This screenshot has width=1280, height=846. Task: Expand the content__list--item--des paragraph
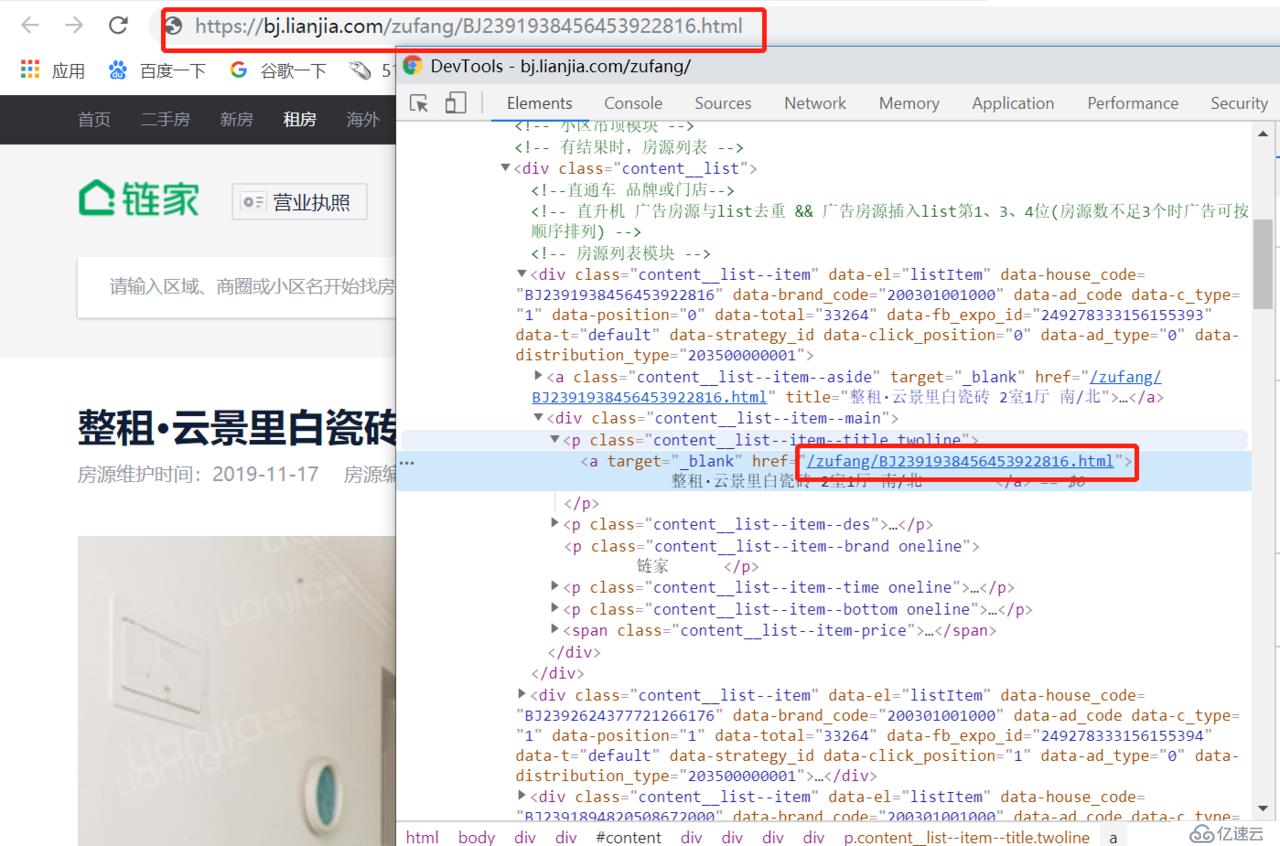point(556,524)
